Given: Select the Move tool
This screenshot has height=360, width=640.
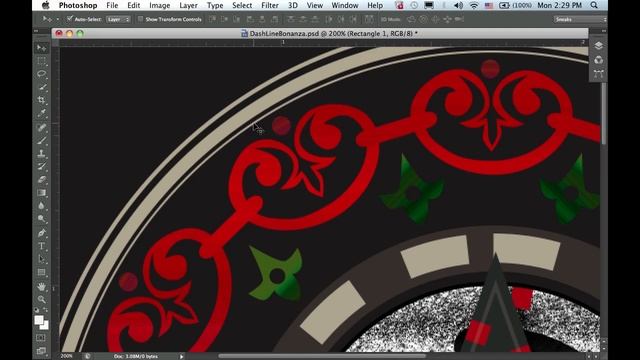Looking at the screenshot, I should [x=42, y=48].
